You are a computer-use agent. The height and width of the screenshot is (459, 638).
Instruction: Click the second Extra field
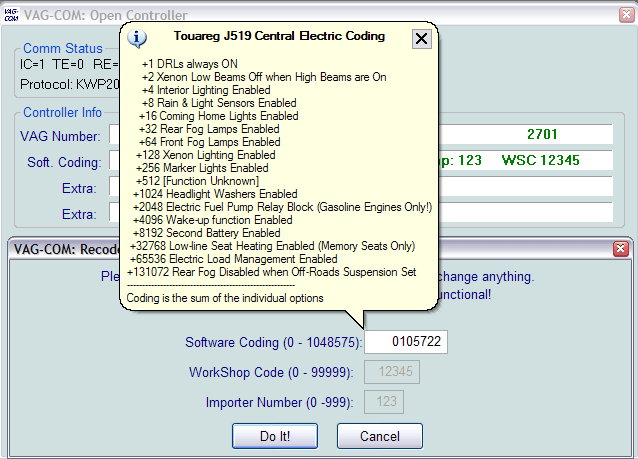361,212
